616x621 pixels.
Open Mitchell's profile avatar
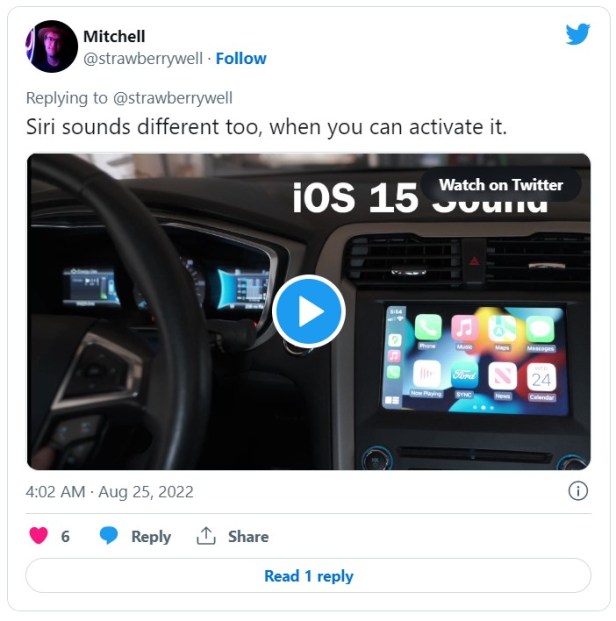(x=51, y=46)
